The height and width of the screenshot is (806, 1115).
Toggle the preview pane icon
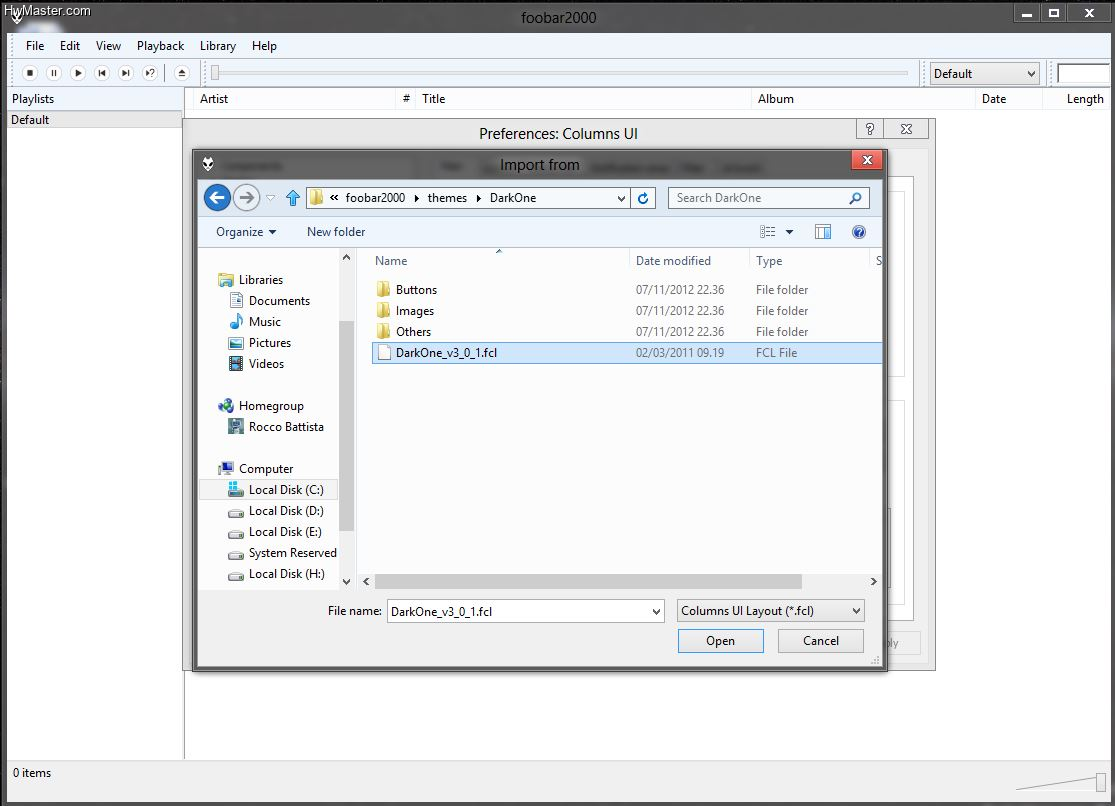(x=823, y=232)
